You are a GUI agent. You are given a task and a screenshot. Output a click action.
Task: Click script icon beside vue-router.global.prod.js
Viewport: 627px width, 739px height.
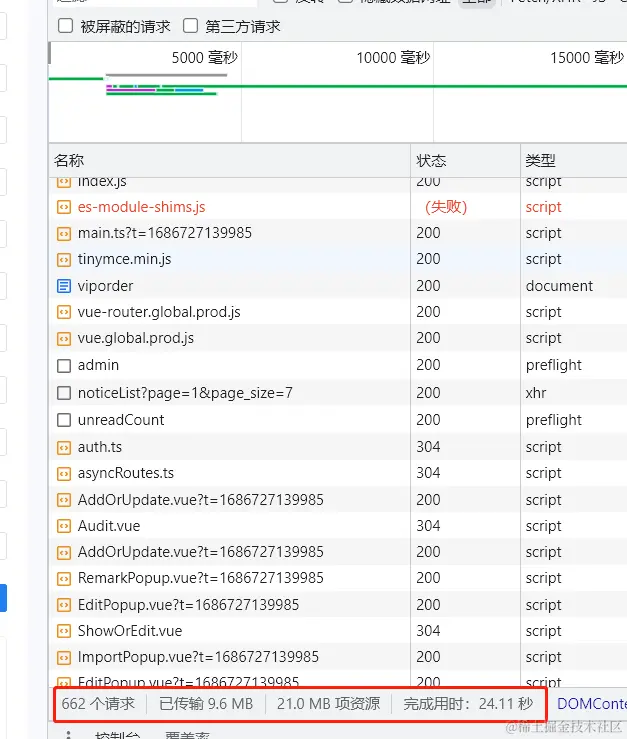64,312
